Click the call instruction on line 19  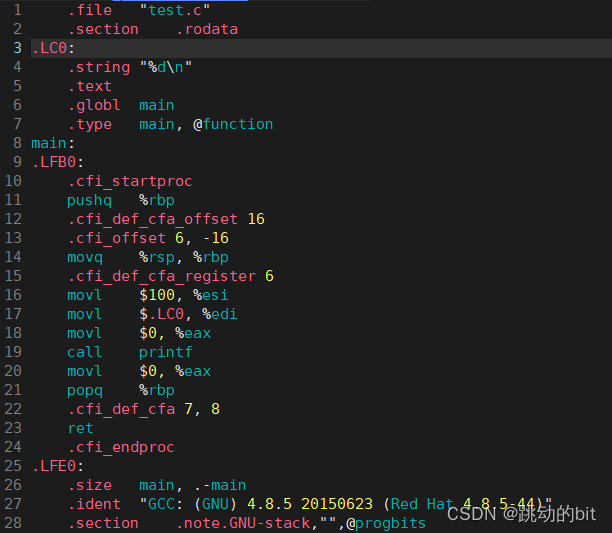click(x=85, y=352)
